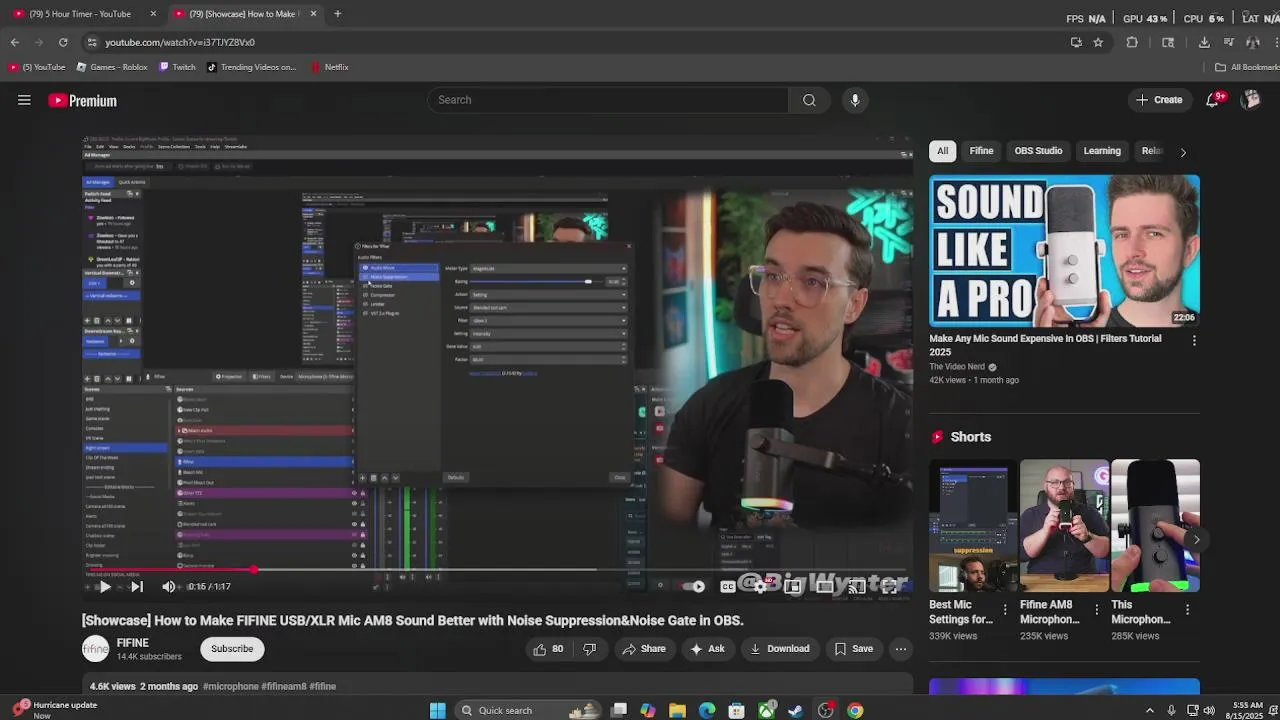
Task: Select the Fifine filter chip
Action: [981, 151]
